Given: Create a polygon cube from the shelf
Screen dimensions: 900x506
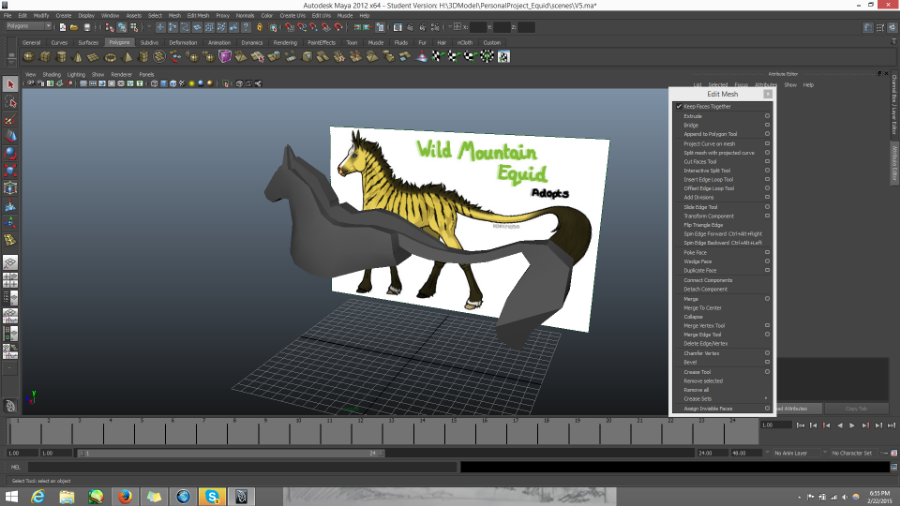Looking at the screenshot, I should click(x=45, y=56).
